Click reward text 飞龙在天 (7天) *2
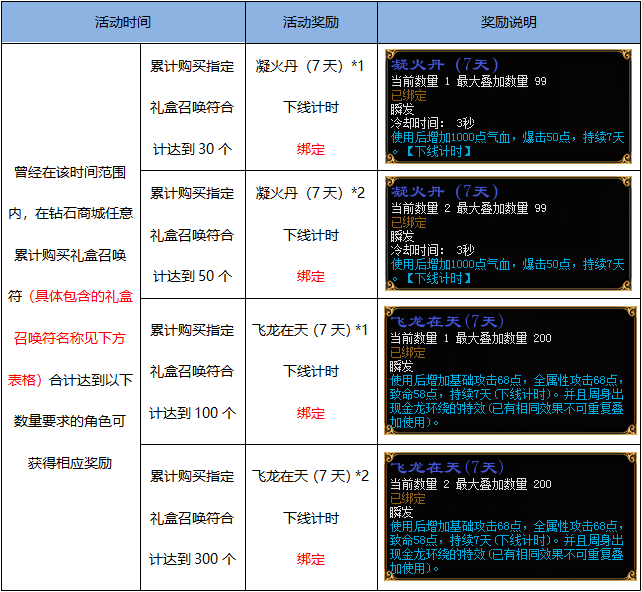 pyautogui.click(x=310, y=476)
